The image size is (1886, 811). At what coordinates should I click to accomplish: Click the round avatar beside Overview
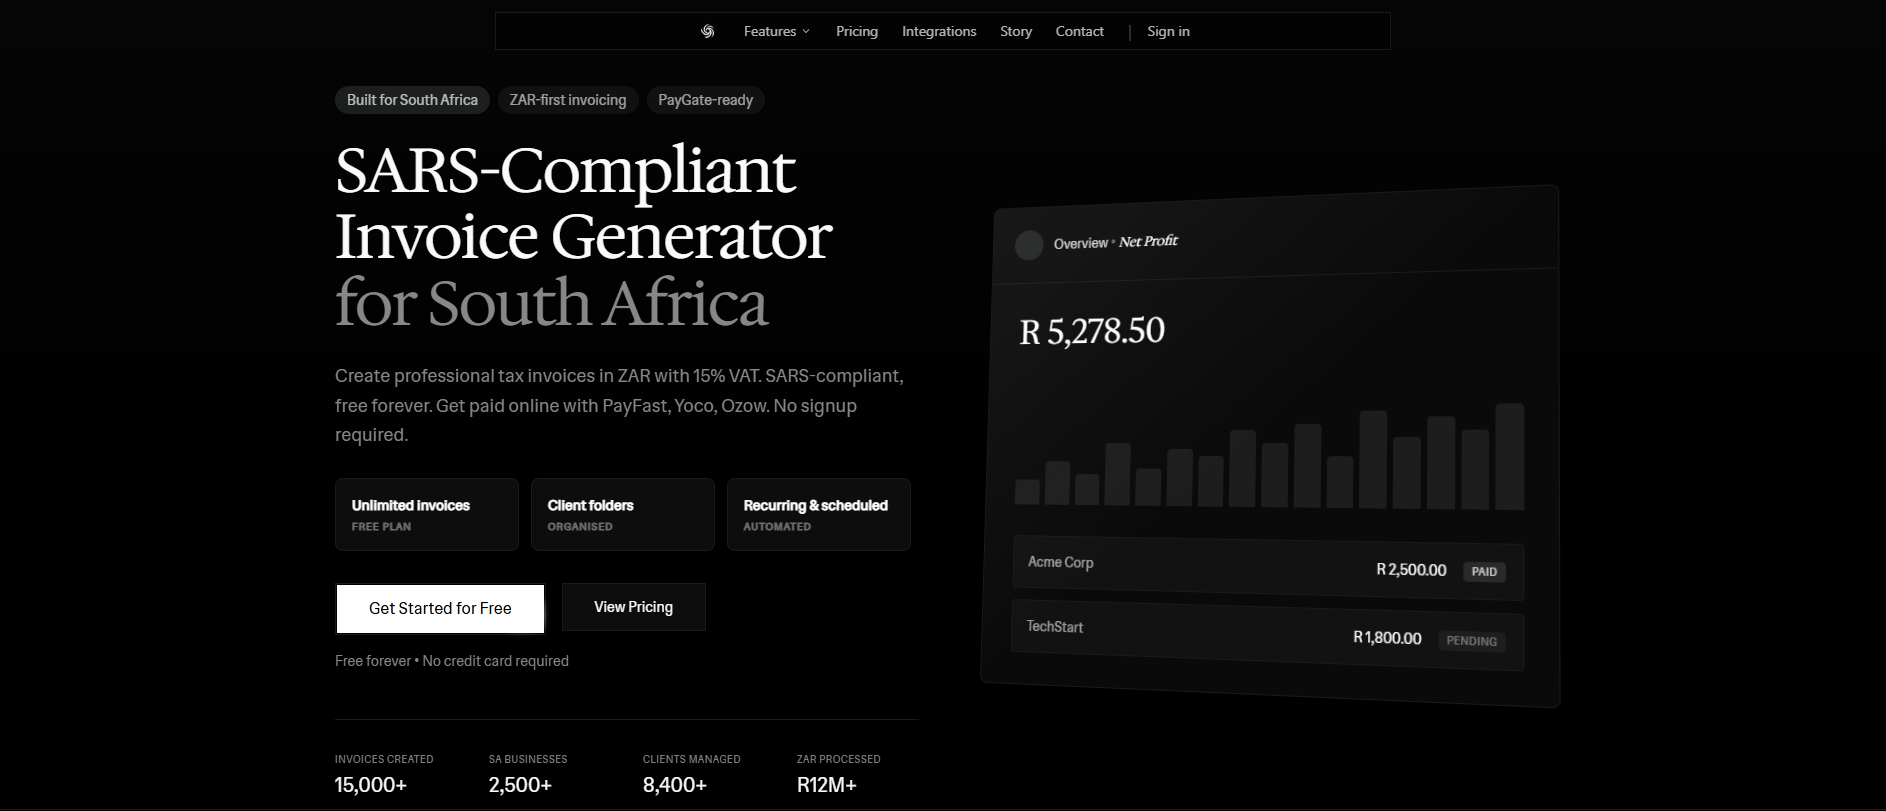pyautogui.click(x=1029, y=245)
